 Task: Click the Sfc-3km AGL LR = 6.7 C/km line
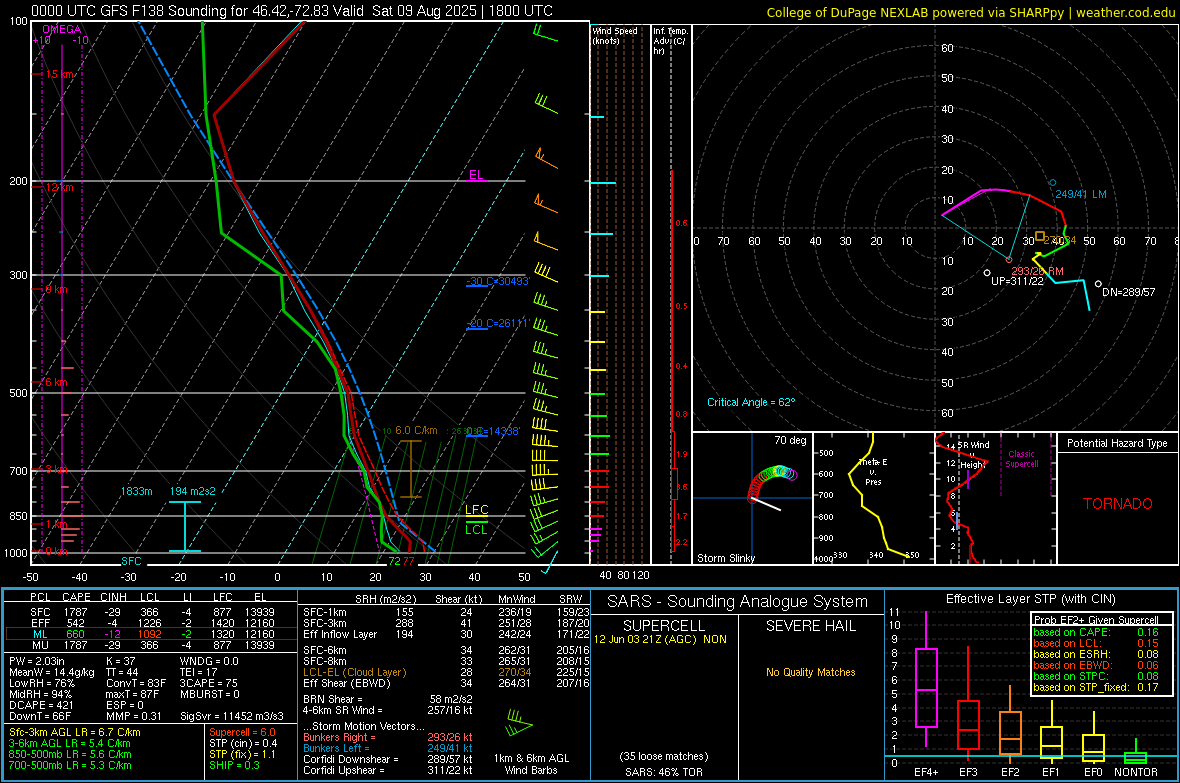[75, 732]
